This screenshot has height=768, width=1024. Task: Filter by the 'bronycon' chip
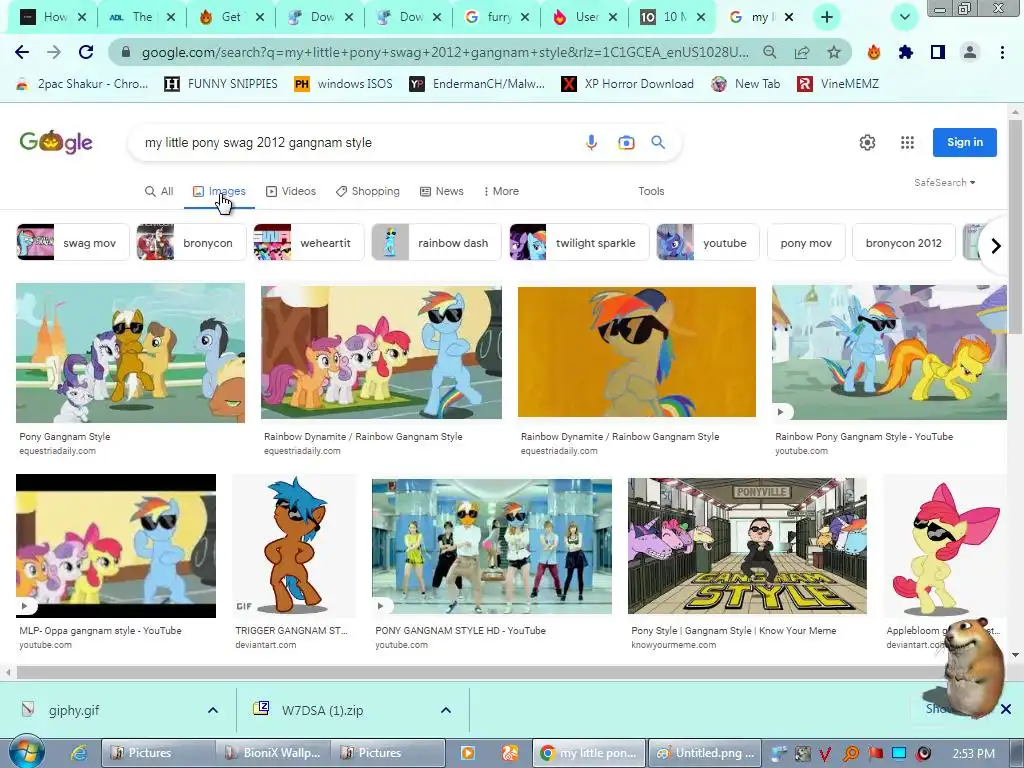coord(191,242)
